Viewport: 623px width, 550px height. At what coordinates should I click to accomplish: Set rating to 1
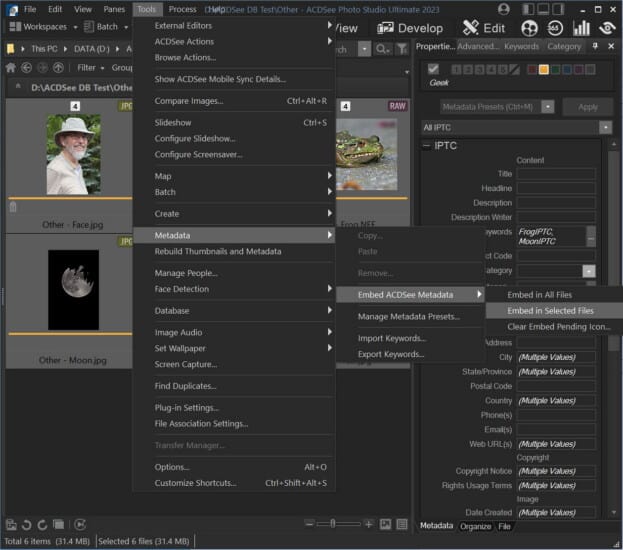(x=457, y=69)
